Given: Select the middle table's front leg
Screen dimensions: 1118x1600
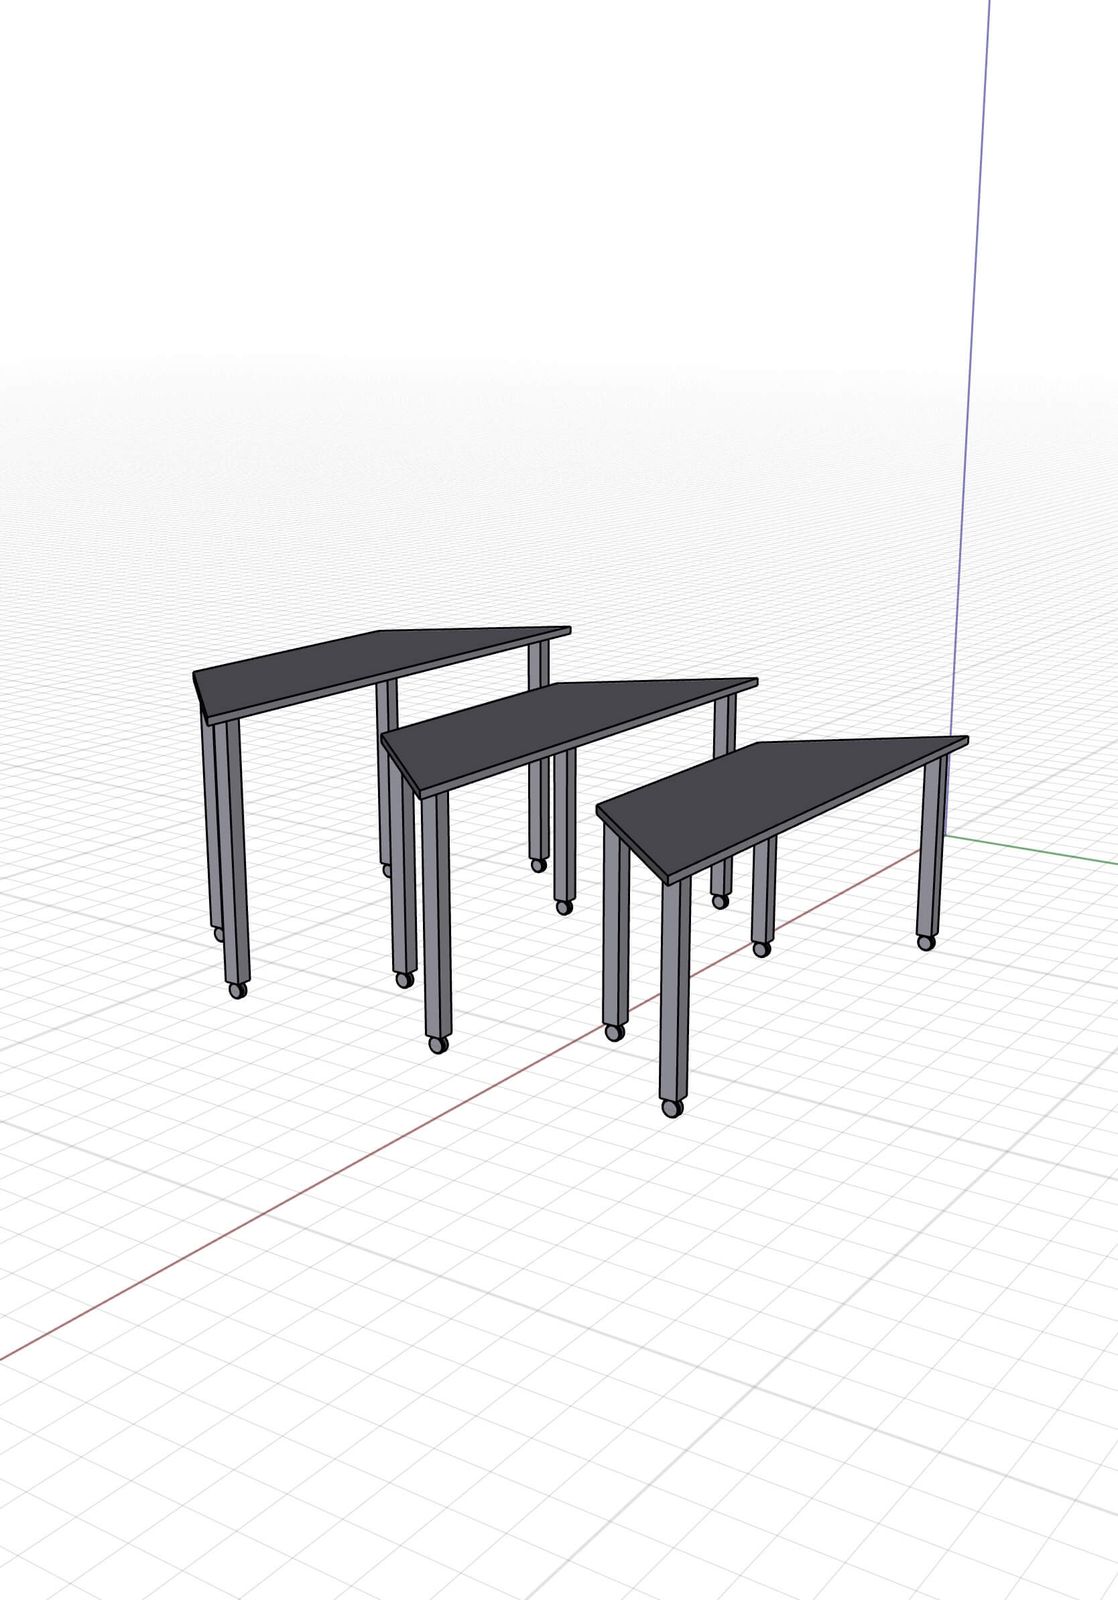Looking at the screenshot, I should coord(436,915).
